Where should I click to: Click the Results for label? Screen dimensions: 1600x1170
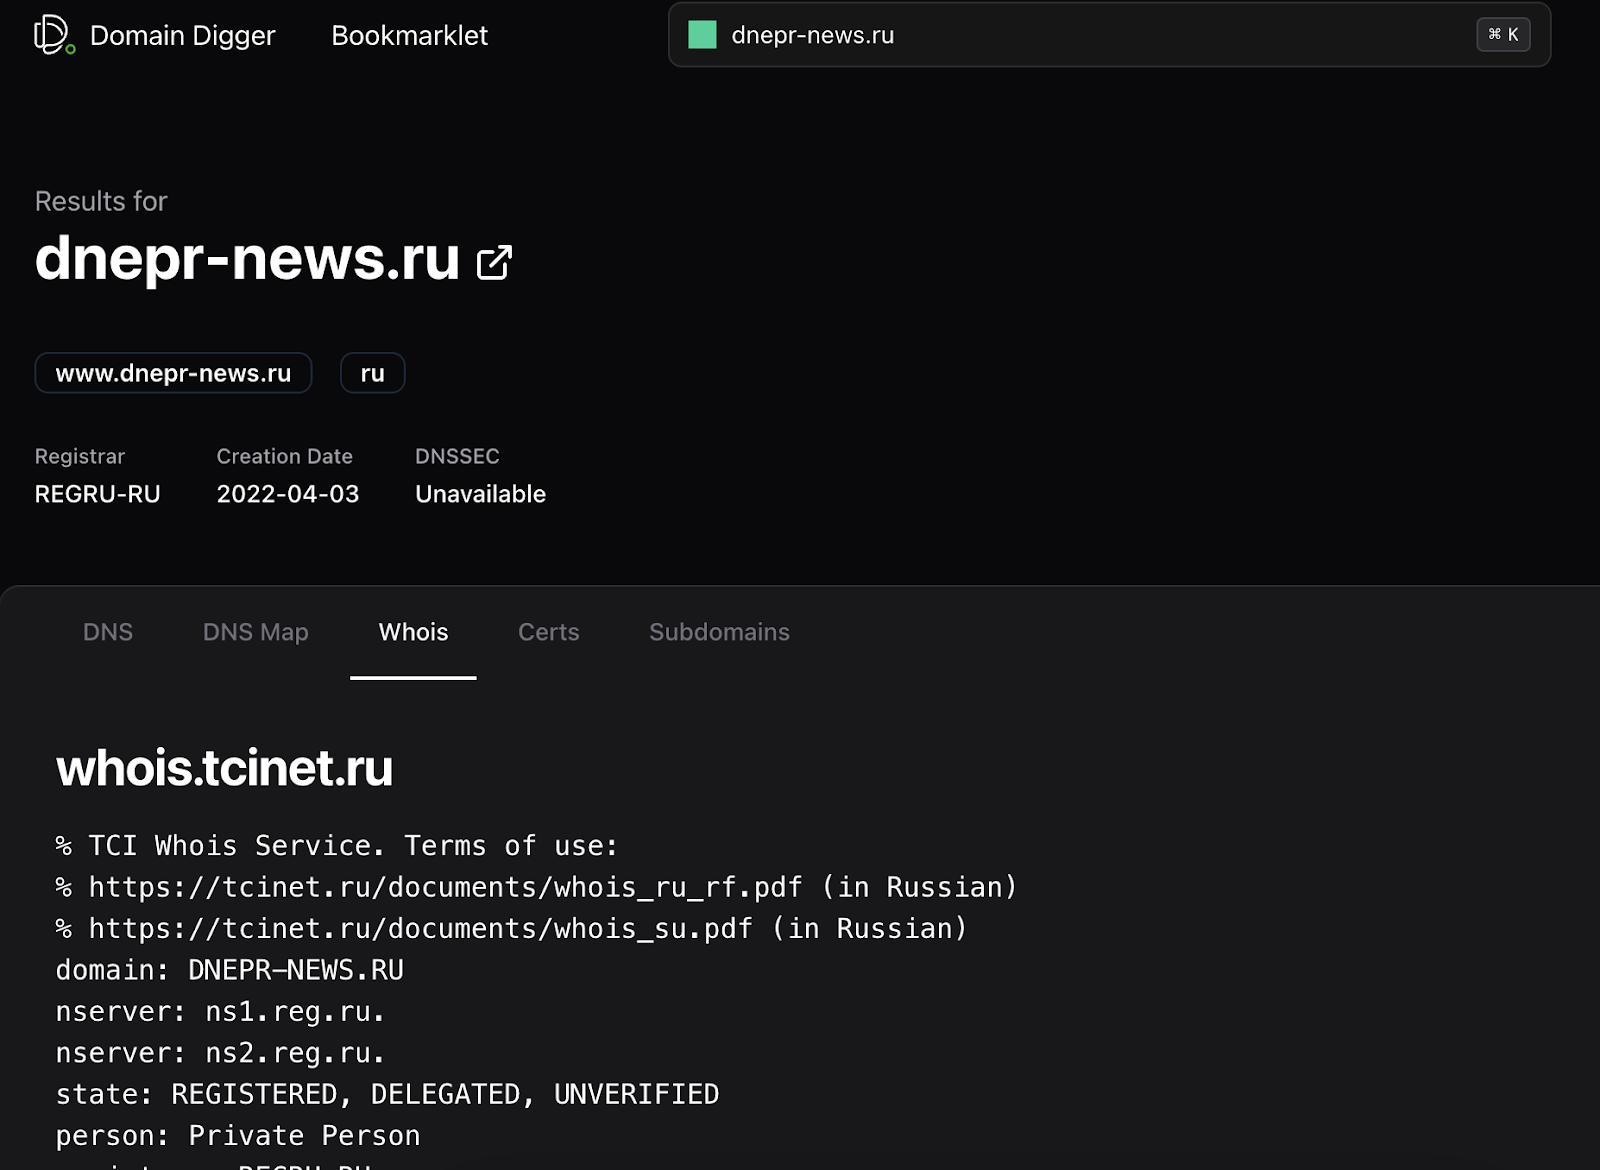(101, 201)
